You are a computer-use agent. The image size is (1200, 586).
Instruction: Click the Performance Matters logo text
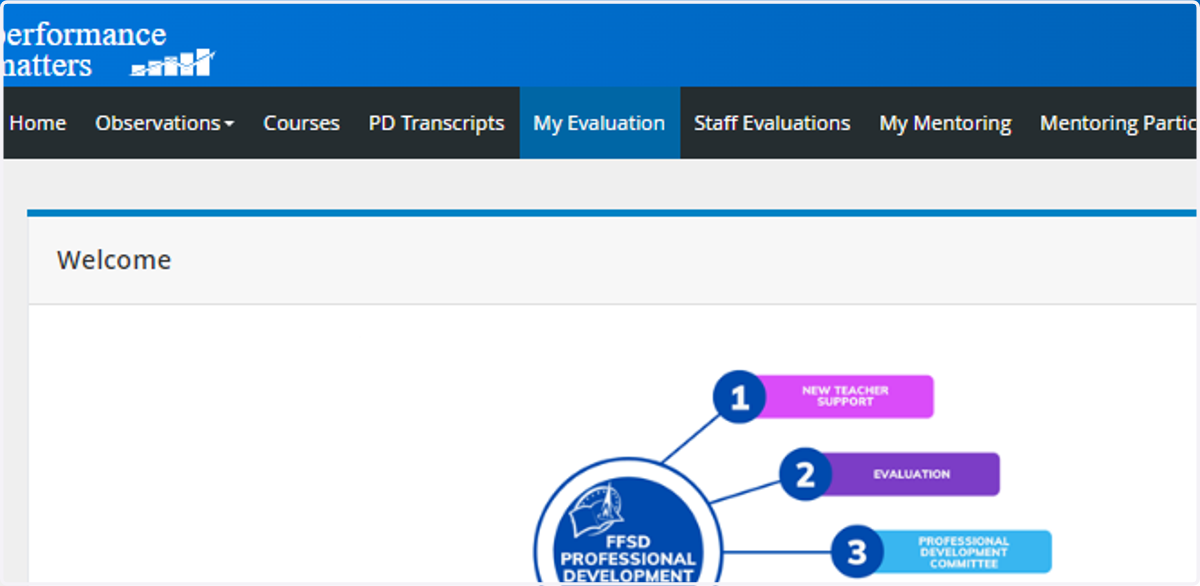(83, 49)
